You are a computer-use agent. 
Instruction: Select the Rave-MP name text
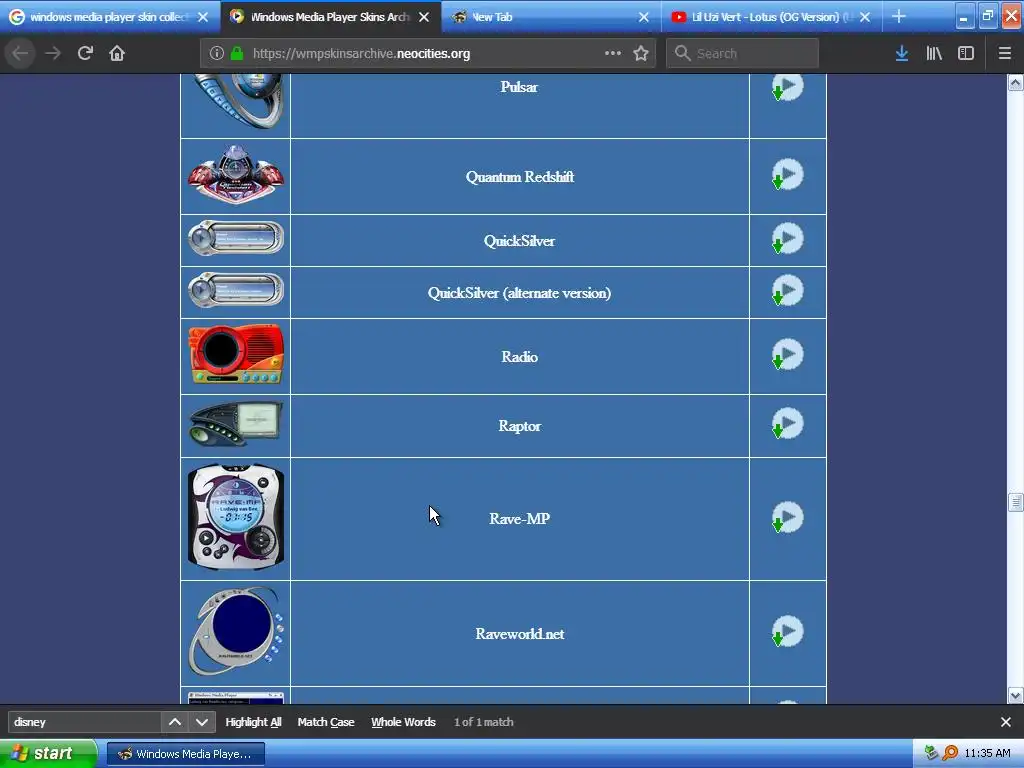point(520,519)
